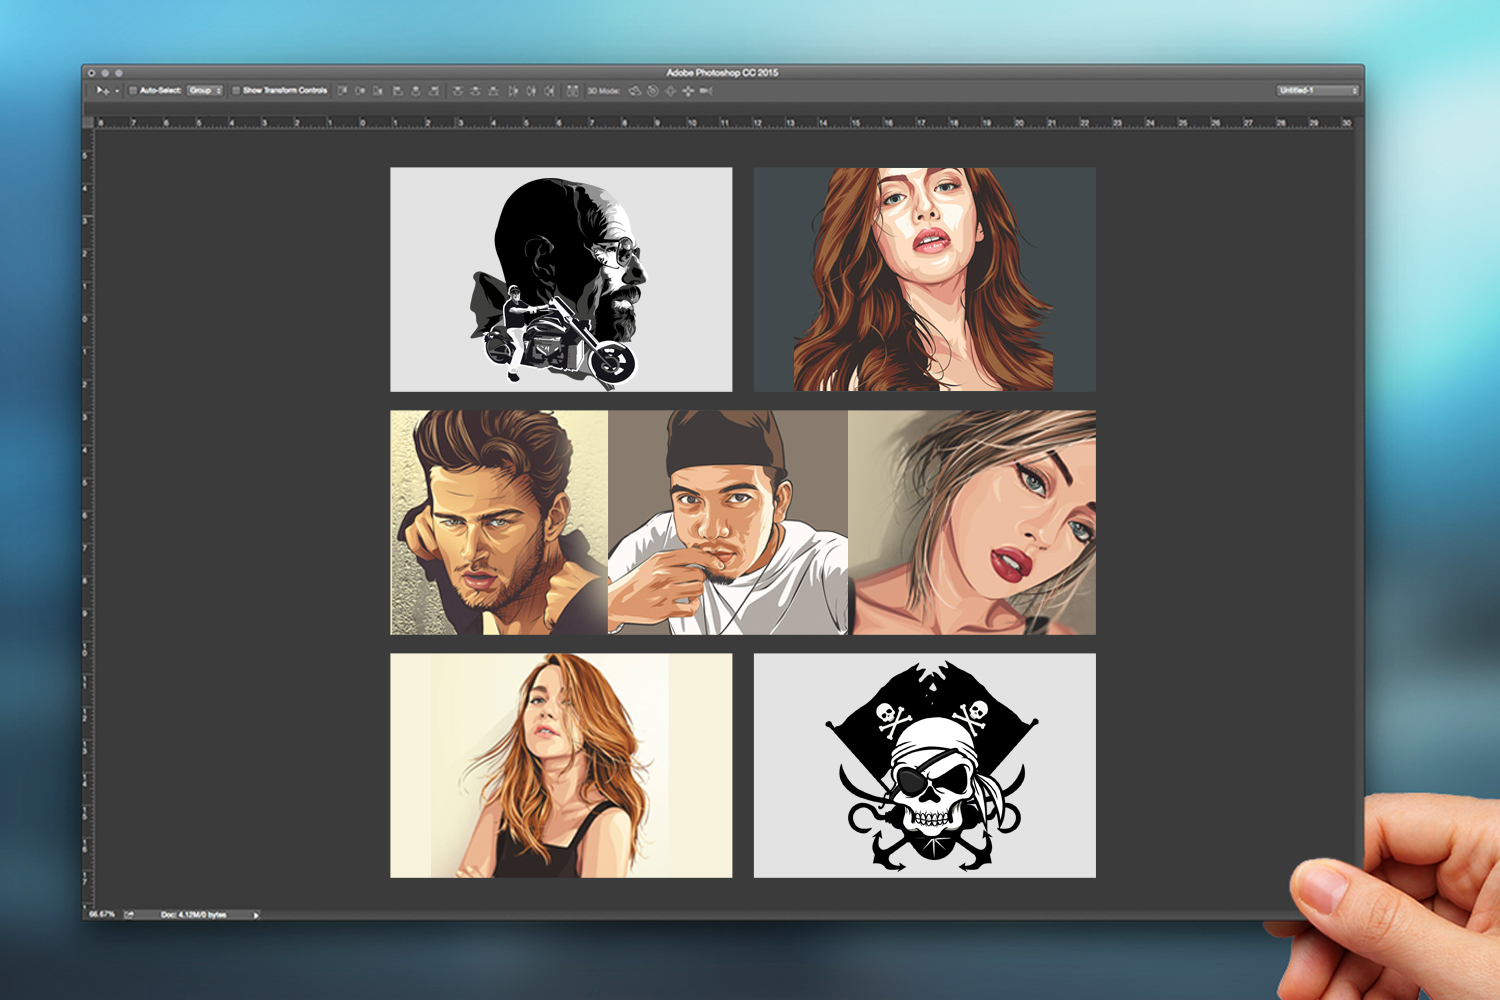This screenshot has height=1000, width=1500.
Task: Open the tool preset picker arrow
Action: click(x=117, y=91)
